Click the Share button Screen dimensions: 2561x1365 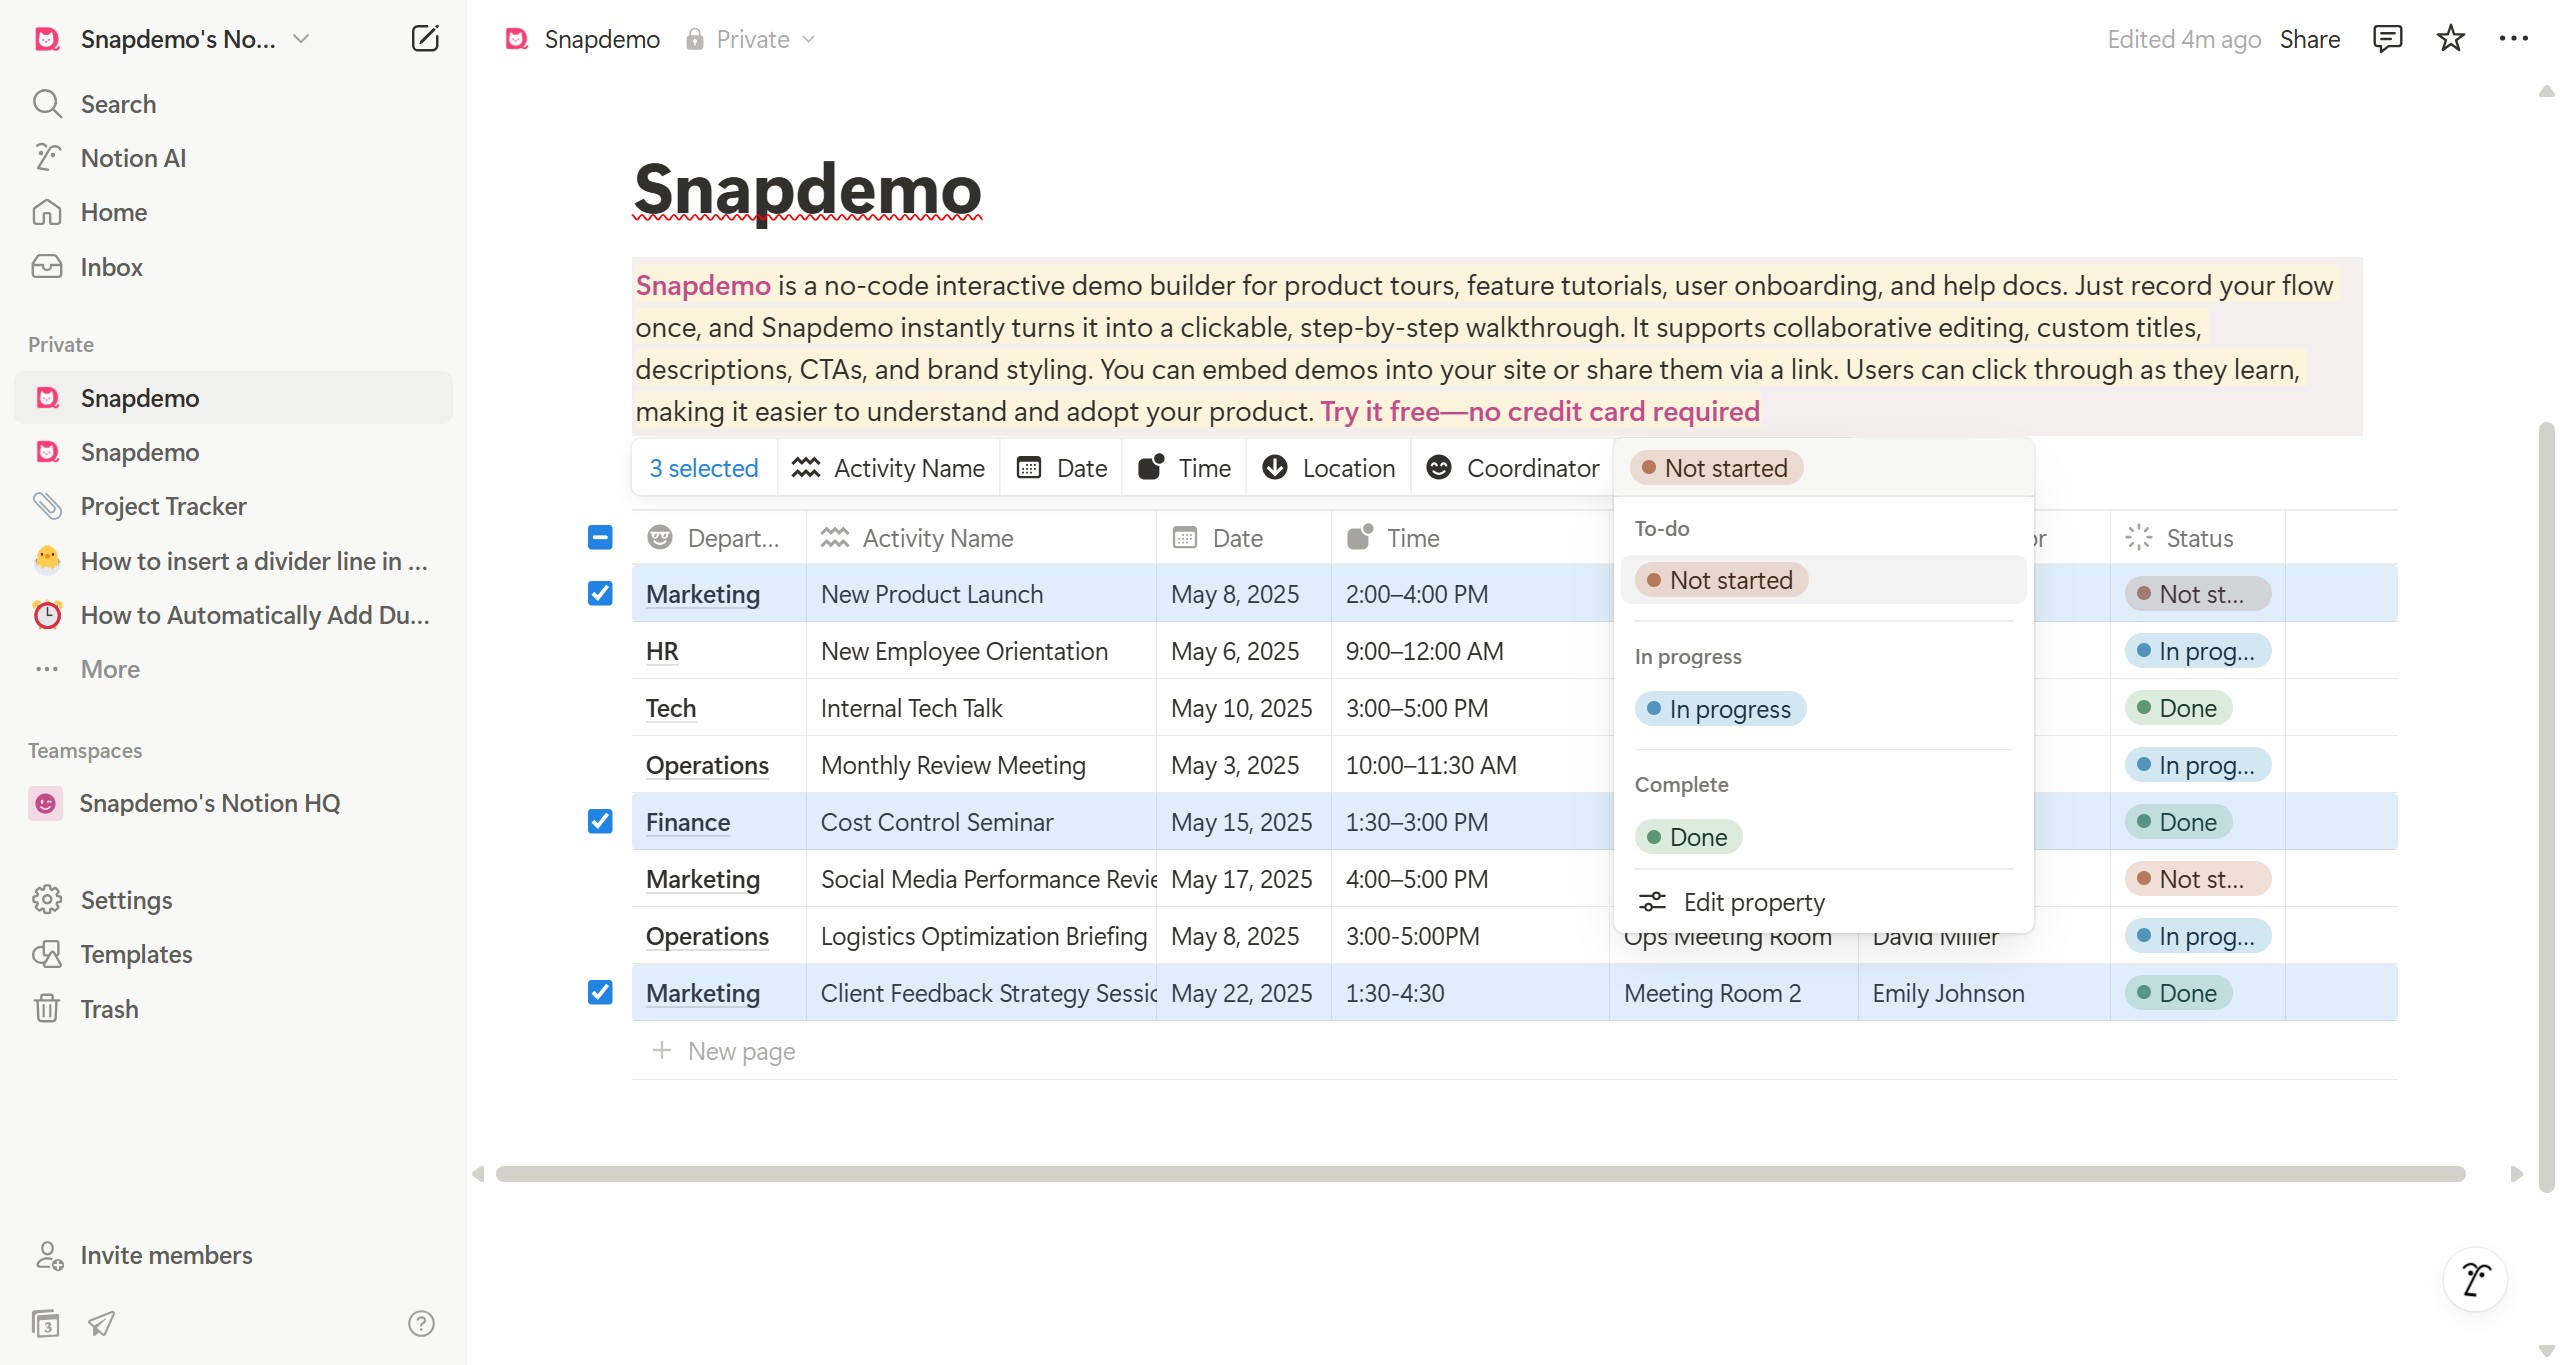pyautogui.click(x=2309, y=39)
